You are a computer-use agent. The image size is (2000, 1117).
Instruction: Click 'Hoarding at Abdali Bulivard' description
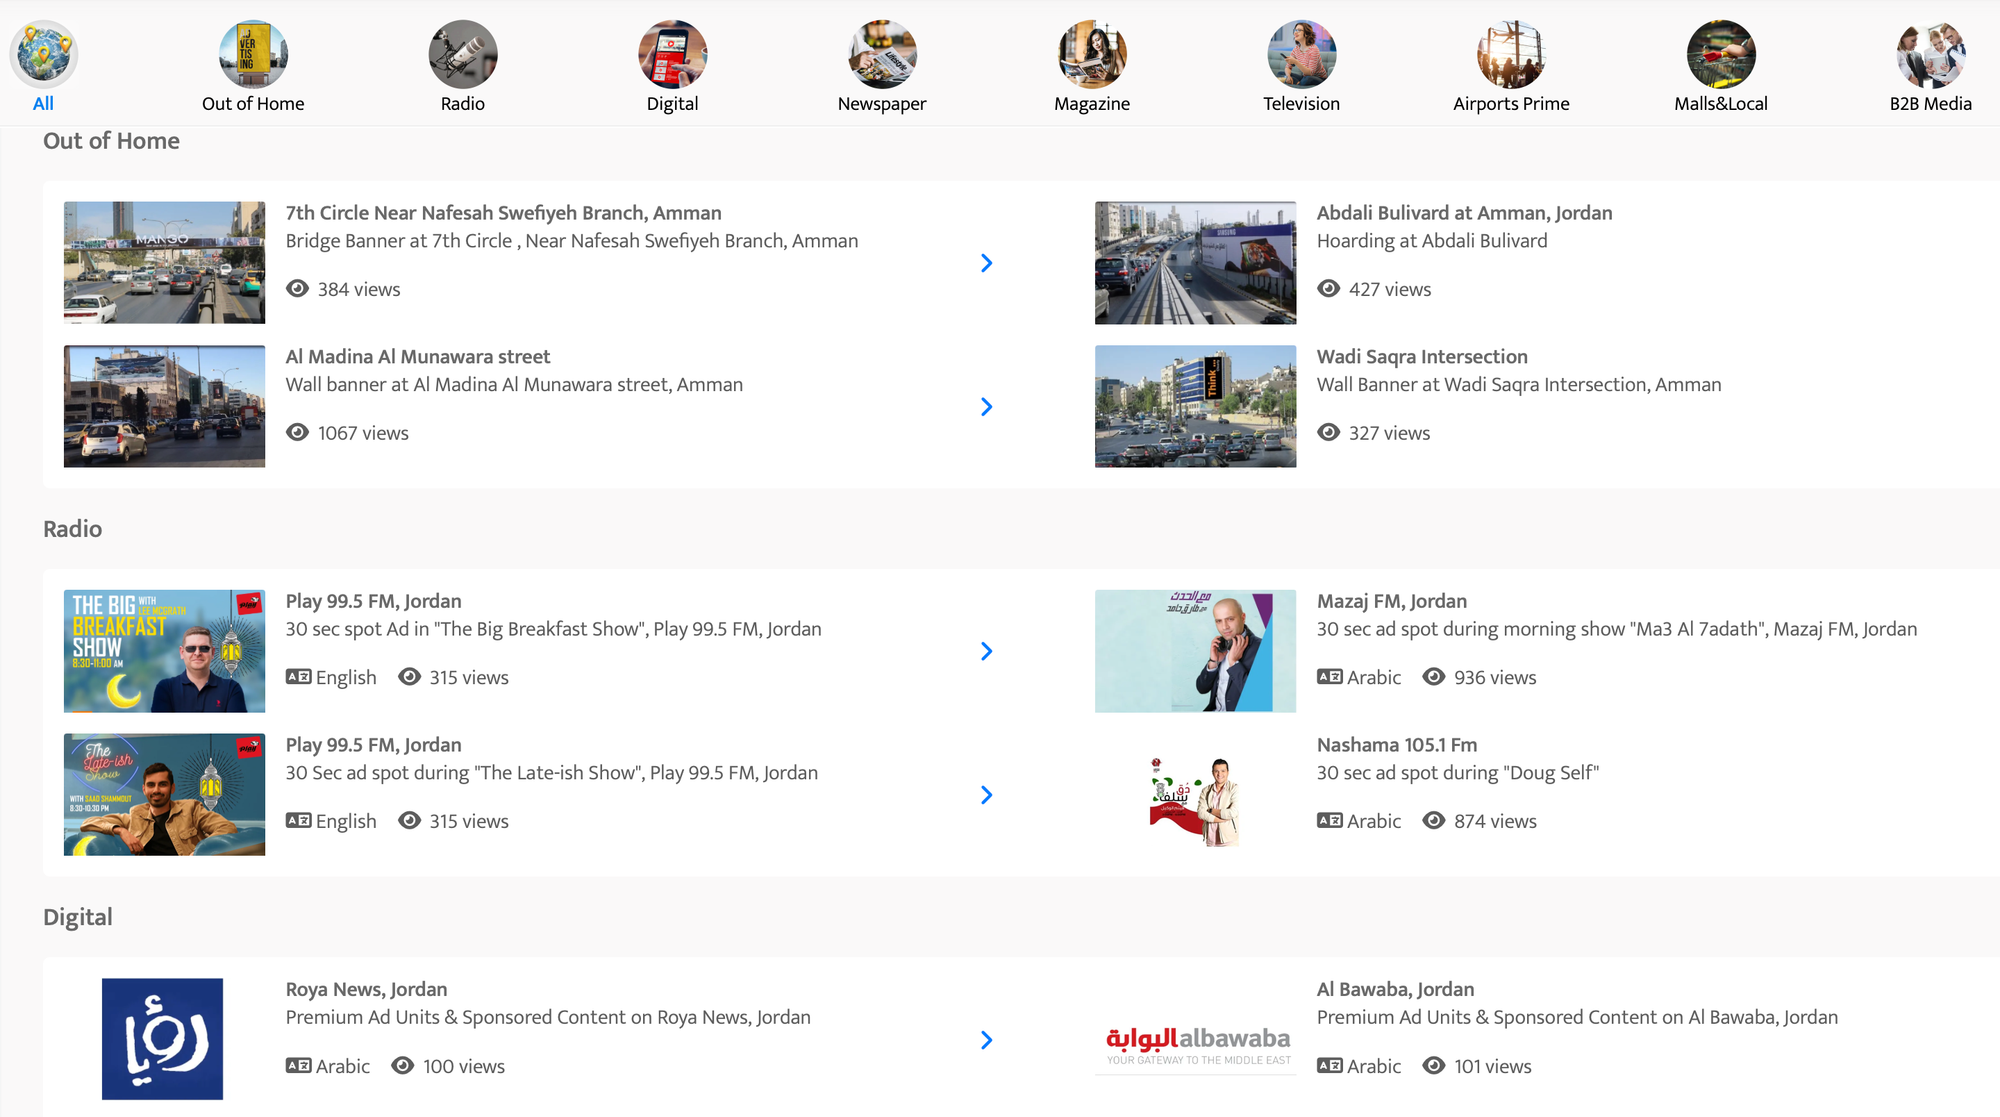pyautogui.click(x=1432, y=241)
